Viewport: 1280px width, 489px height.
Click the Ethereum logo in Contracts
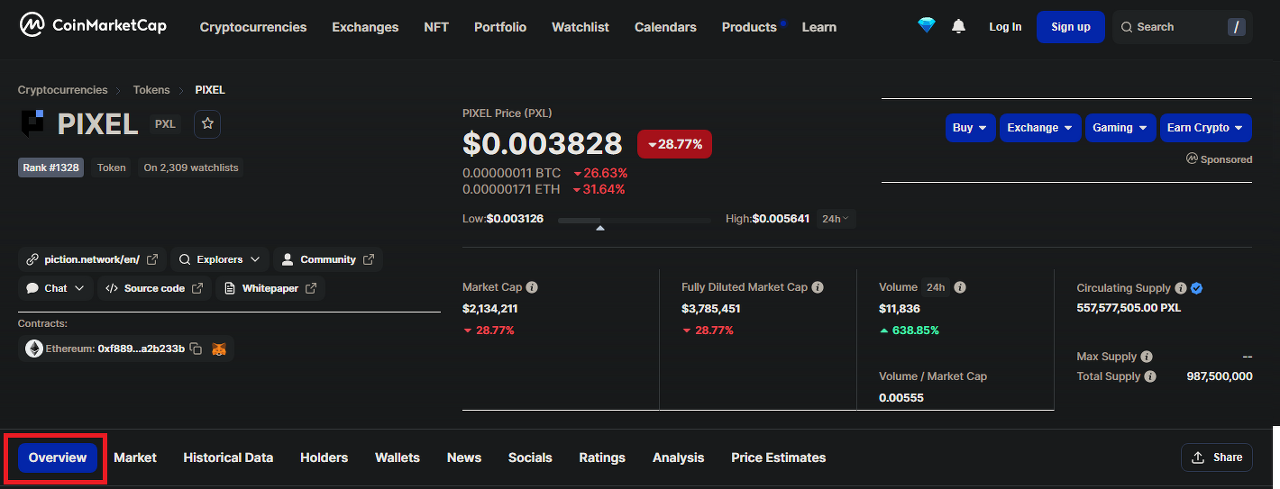[x=34, y=349]
